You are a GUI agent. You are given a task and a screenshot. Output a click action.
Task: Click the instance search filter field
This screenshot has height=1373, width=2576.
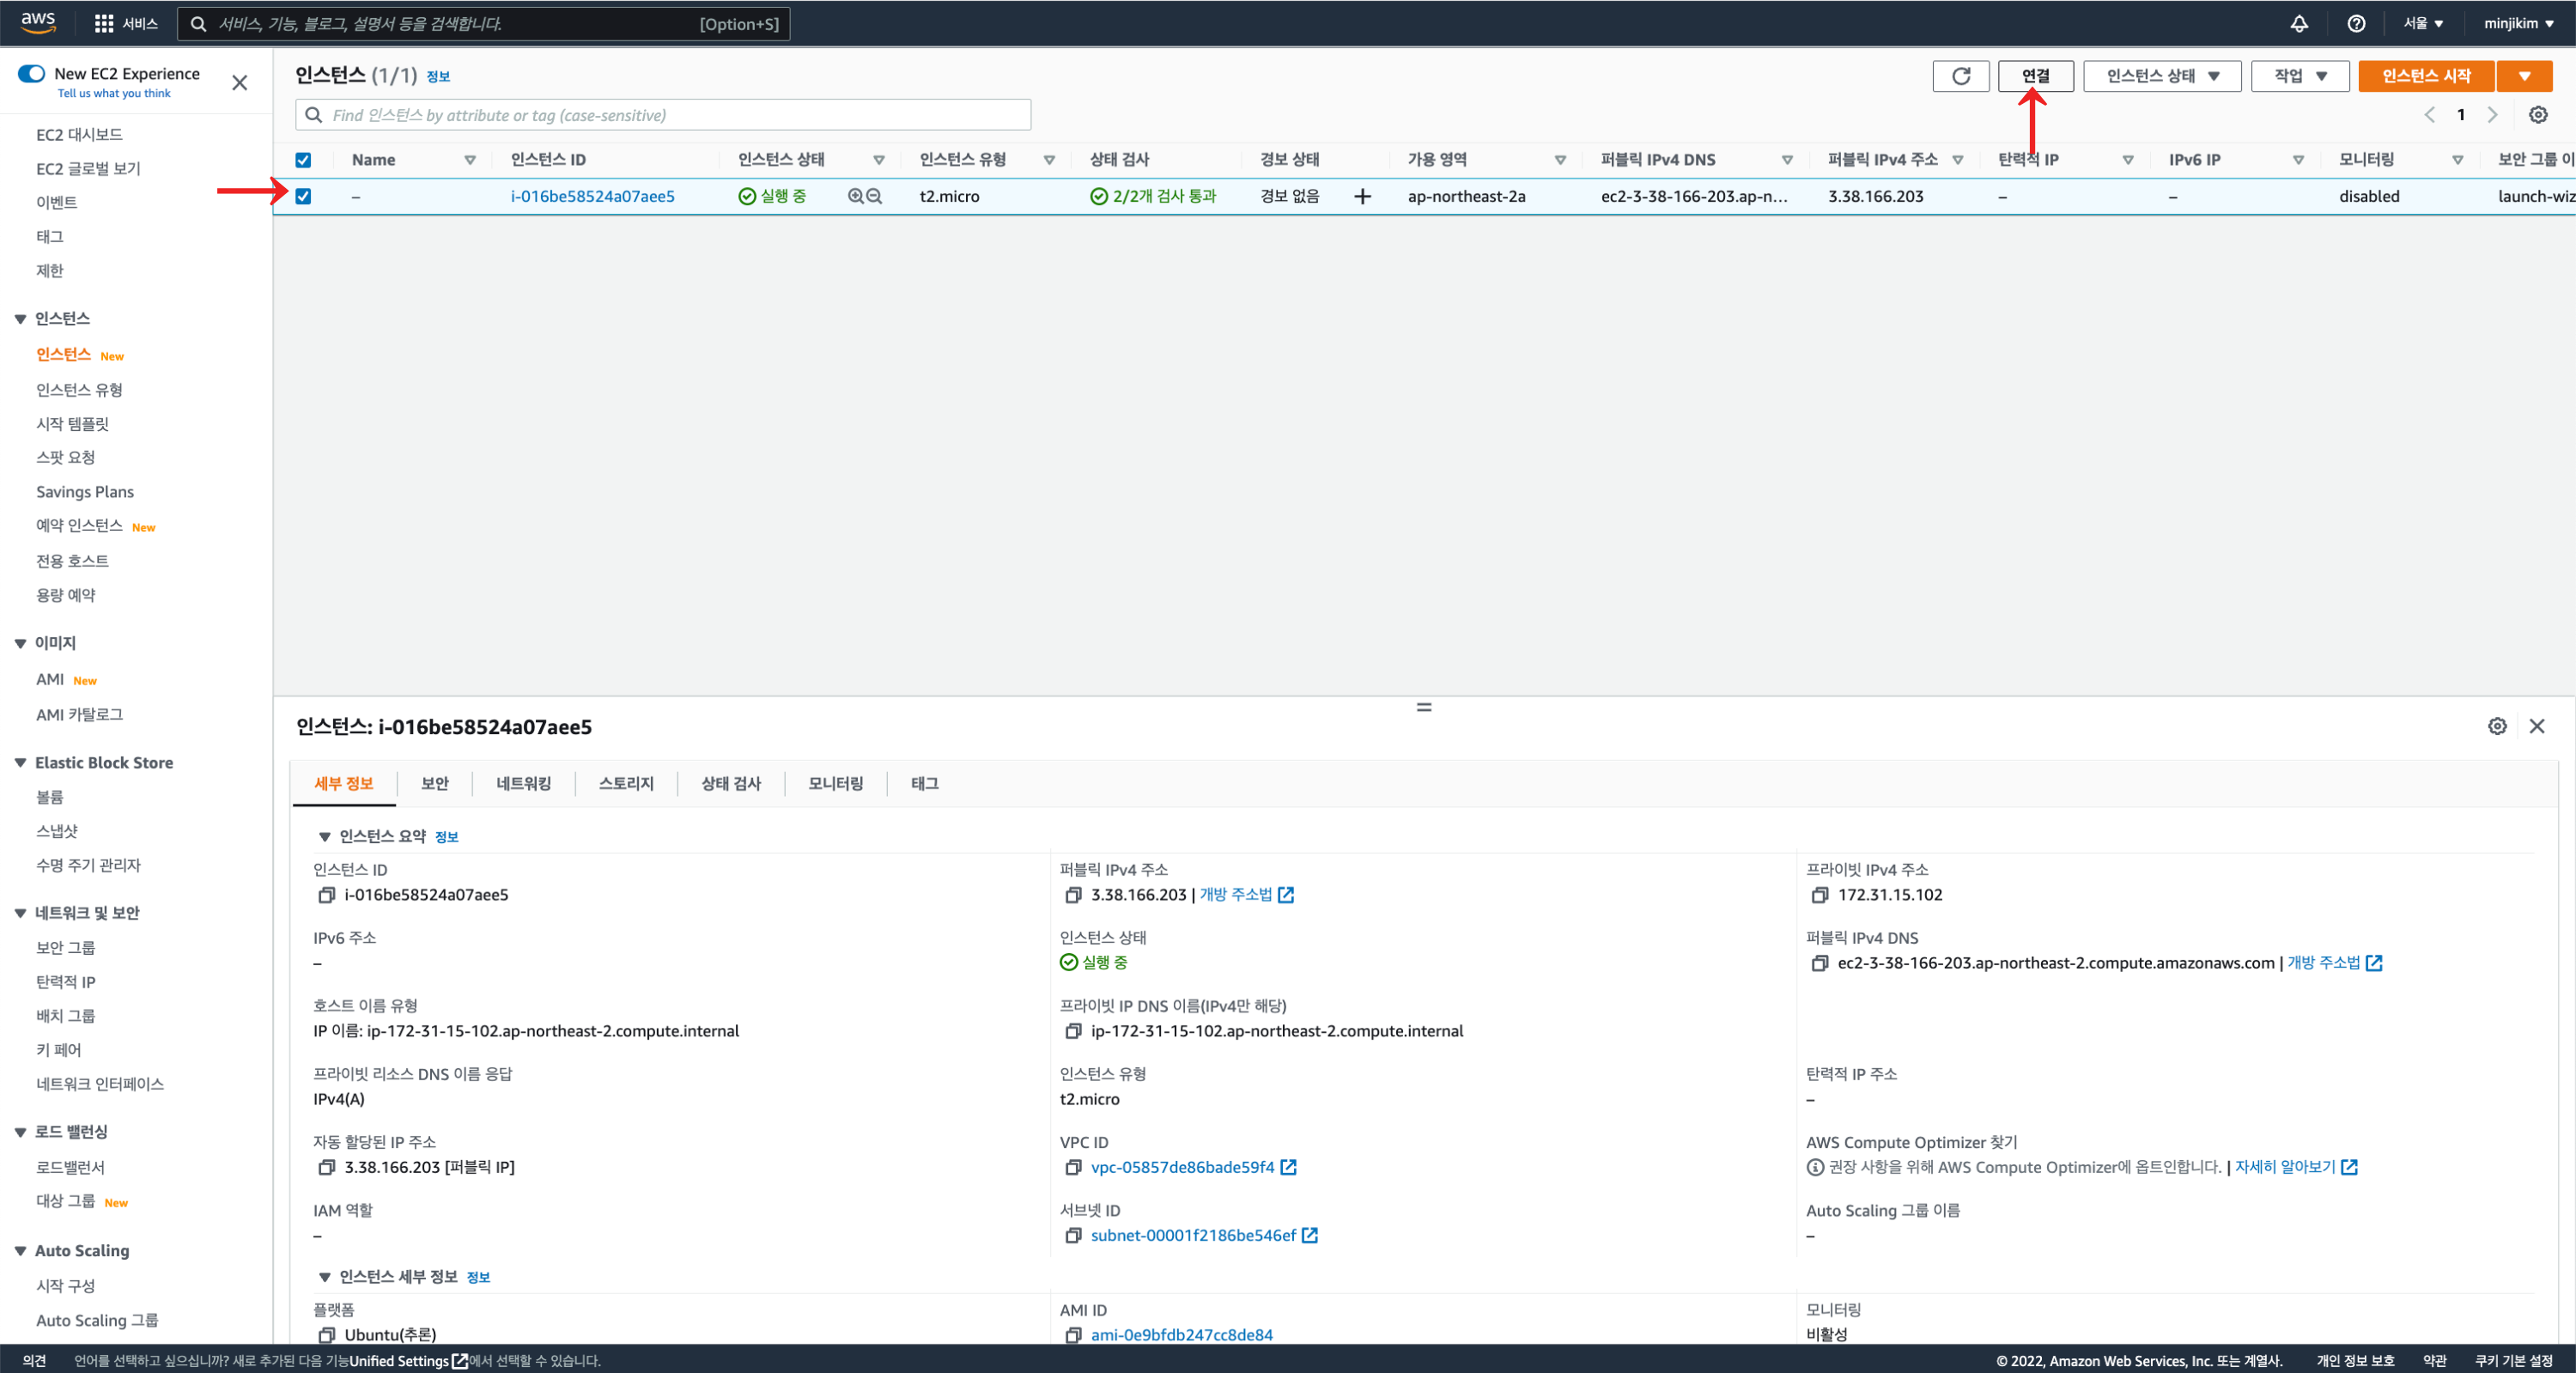coord(663,115)
